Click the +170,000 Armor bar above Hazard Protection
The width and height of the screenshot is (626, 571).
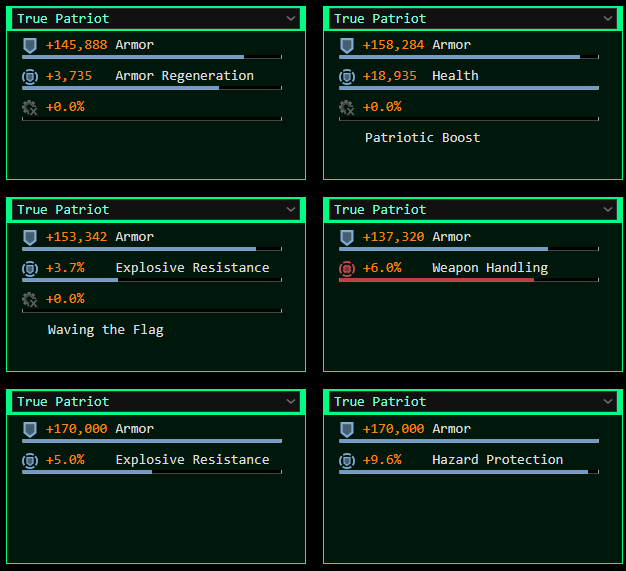(468, 440)
